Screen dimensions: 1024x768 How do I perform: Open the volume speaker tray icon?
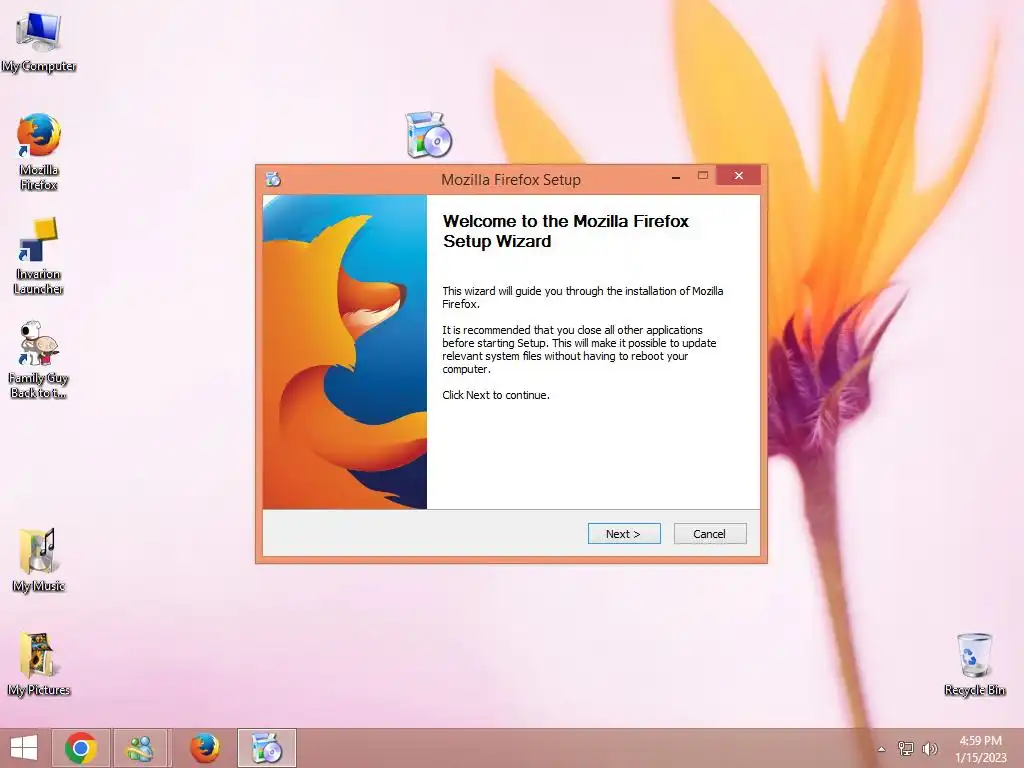point(929,748)
